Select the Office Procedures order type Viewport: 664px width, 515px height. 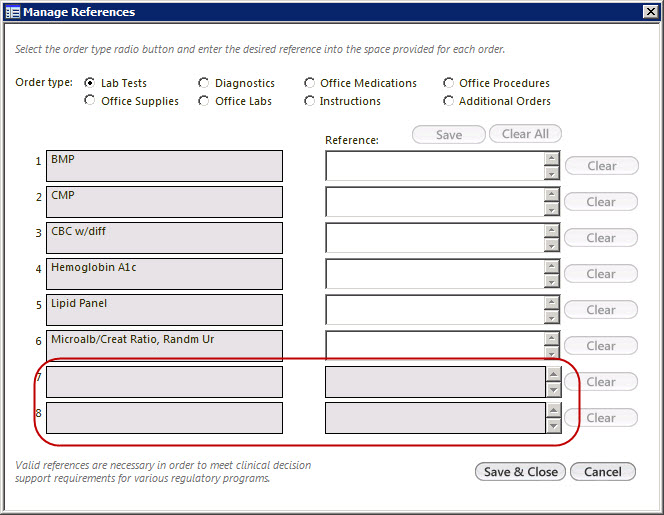pyautogui.click(x=448, y=83)
